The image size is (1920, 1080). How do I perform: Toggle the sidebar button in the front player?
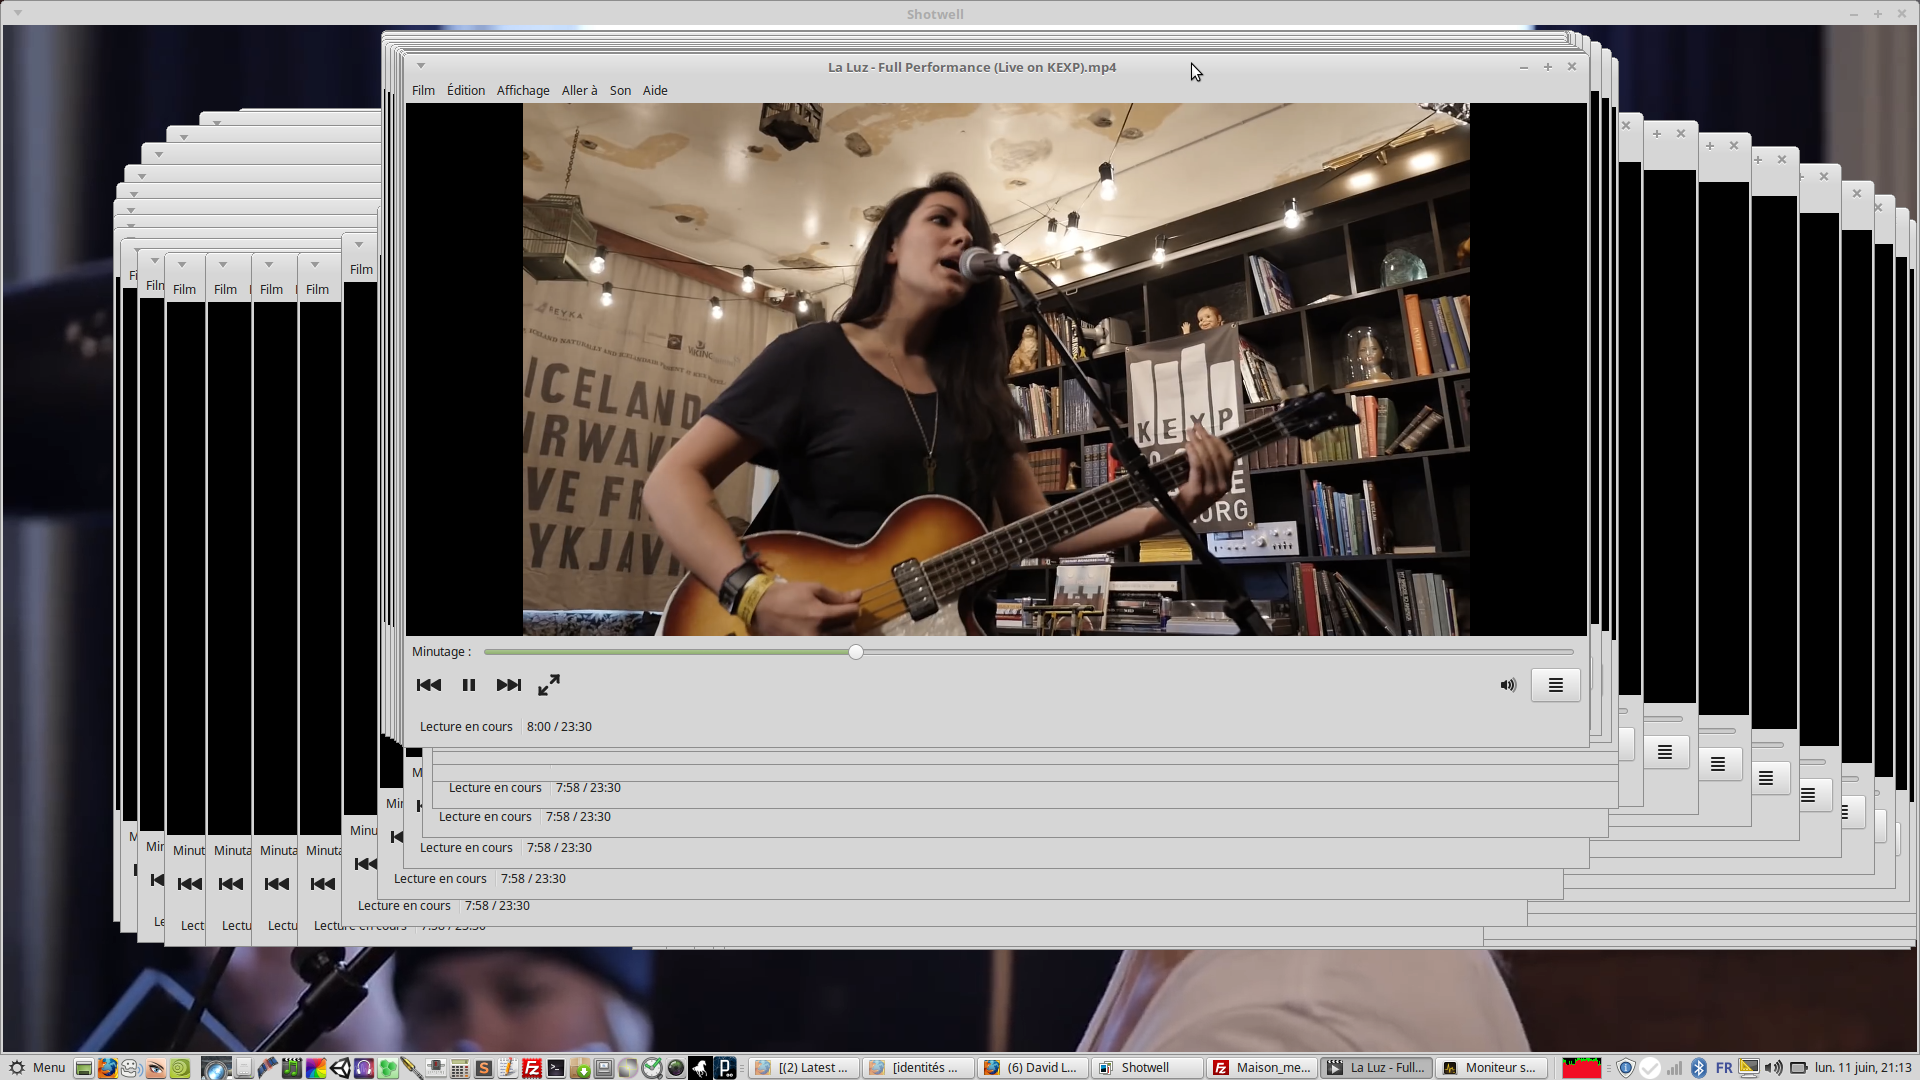coord(1555,685)
